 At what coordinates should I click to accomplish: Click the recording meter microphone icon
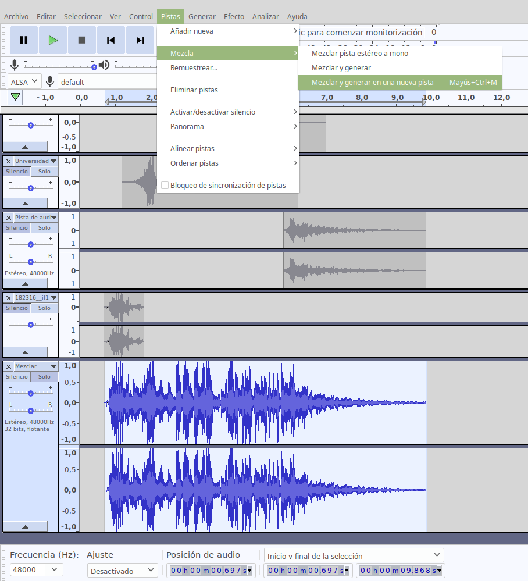14,65
